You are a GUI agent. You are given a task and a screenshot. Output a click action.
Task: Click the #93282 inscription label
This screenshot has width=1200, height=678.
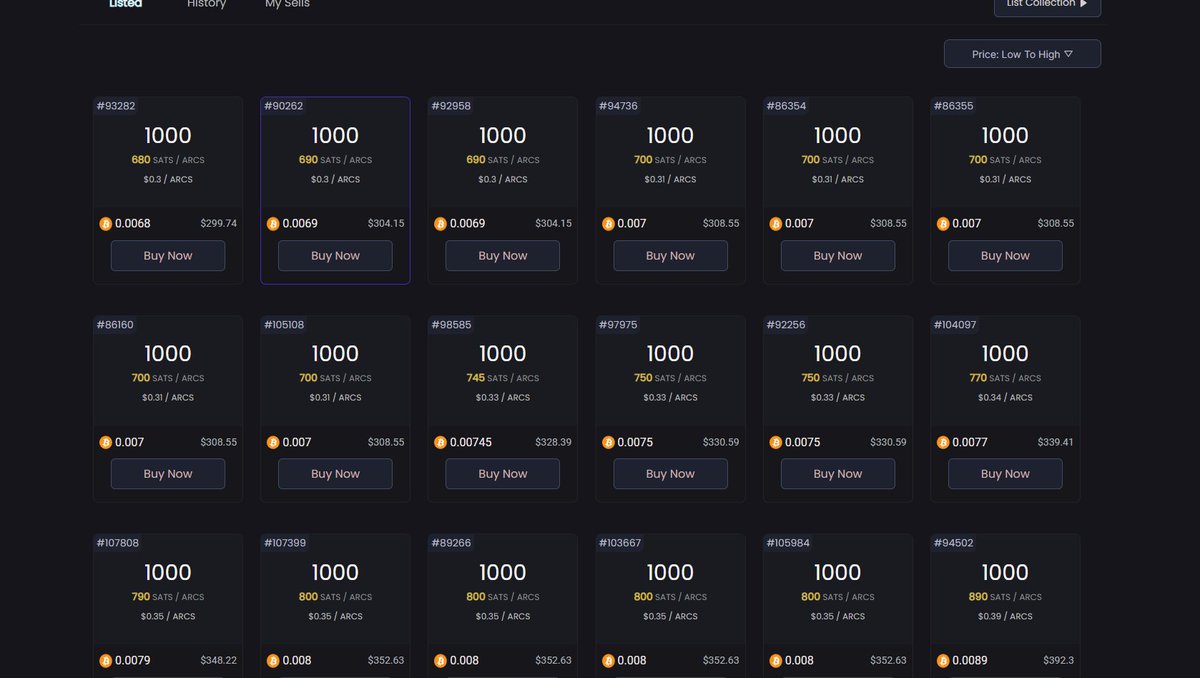click(116, 106)
